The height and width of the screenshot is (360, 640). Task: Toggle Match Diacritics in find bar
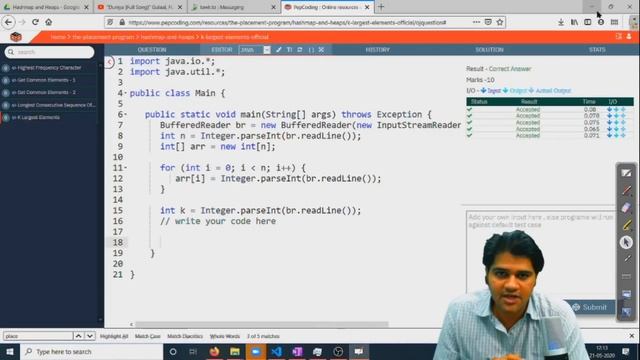(185, 336)
